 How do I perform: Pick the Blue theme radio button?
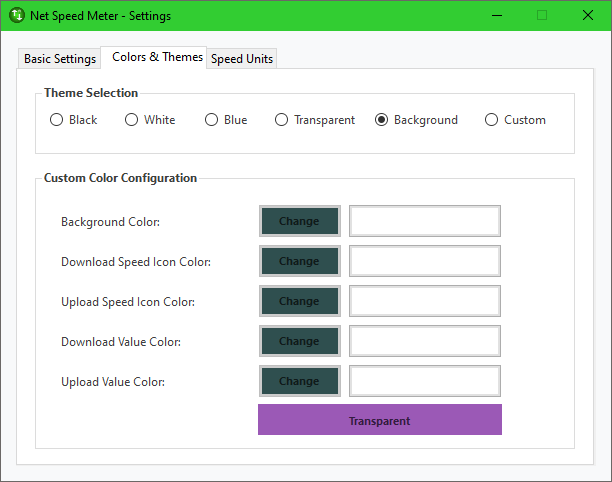(212, 120)
